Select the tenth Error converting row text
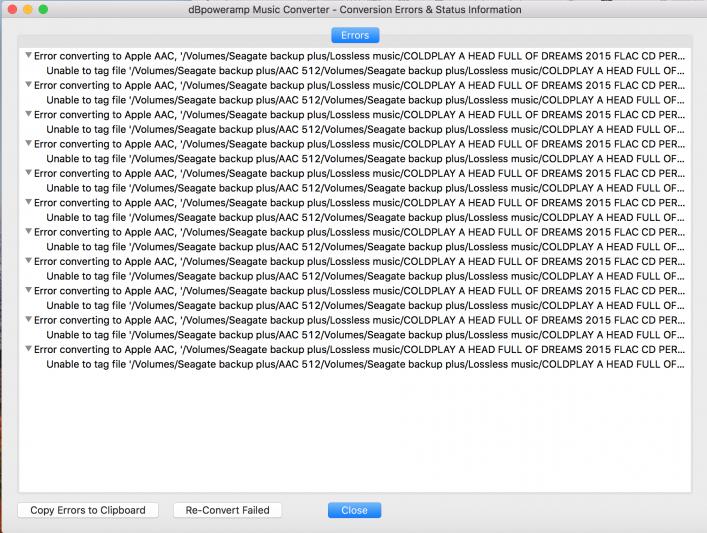707x533 pixels. click(x=359, y=320)
